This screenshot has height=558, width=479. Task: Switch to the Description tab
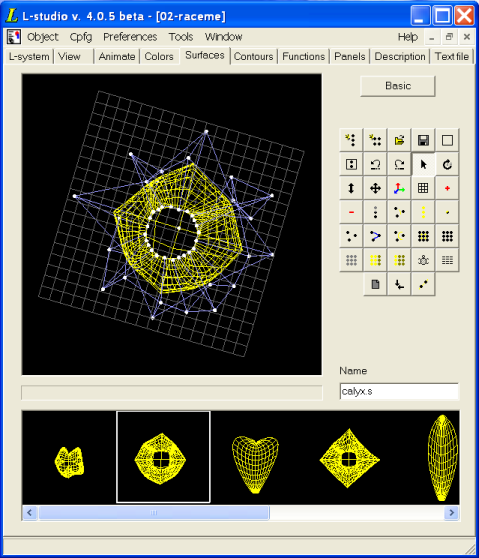[400, 57]
